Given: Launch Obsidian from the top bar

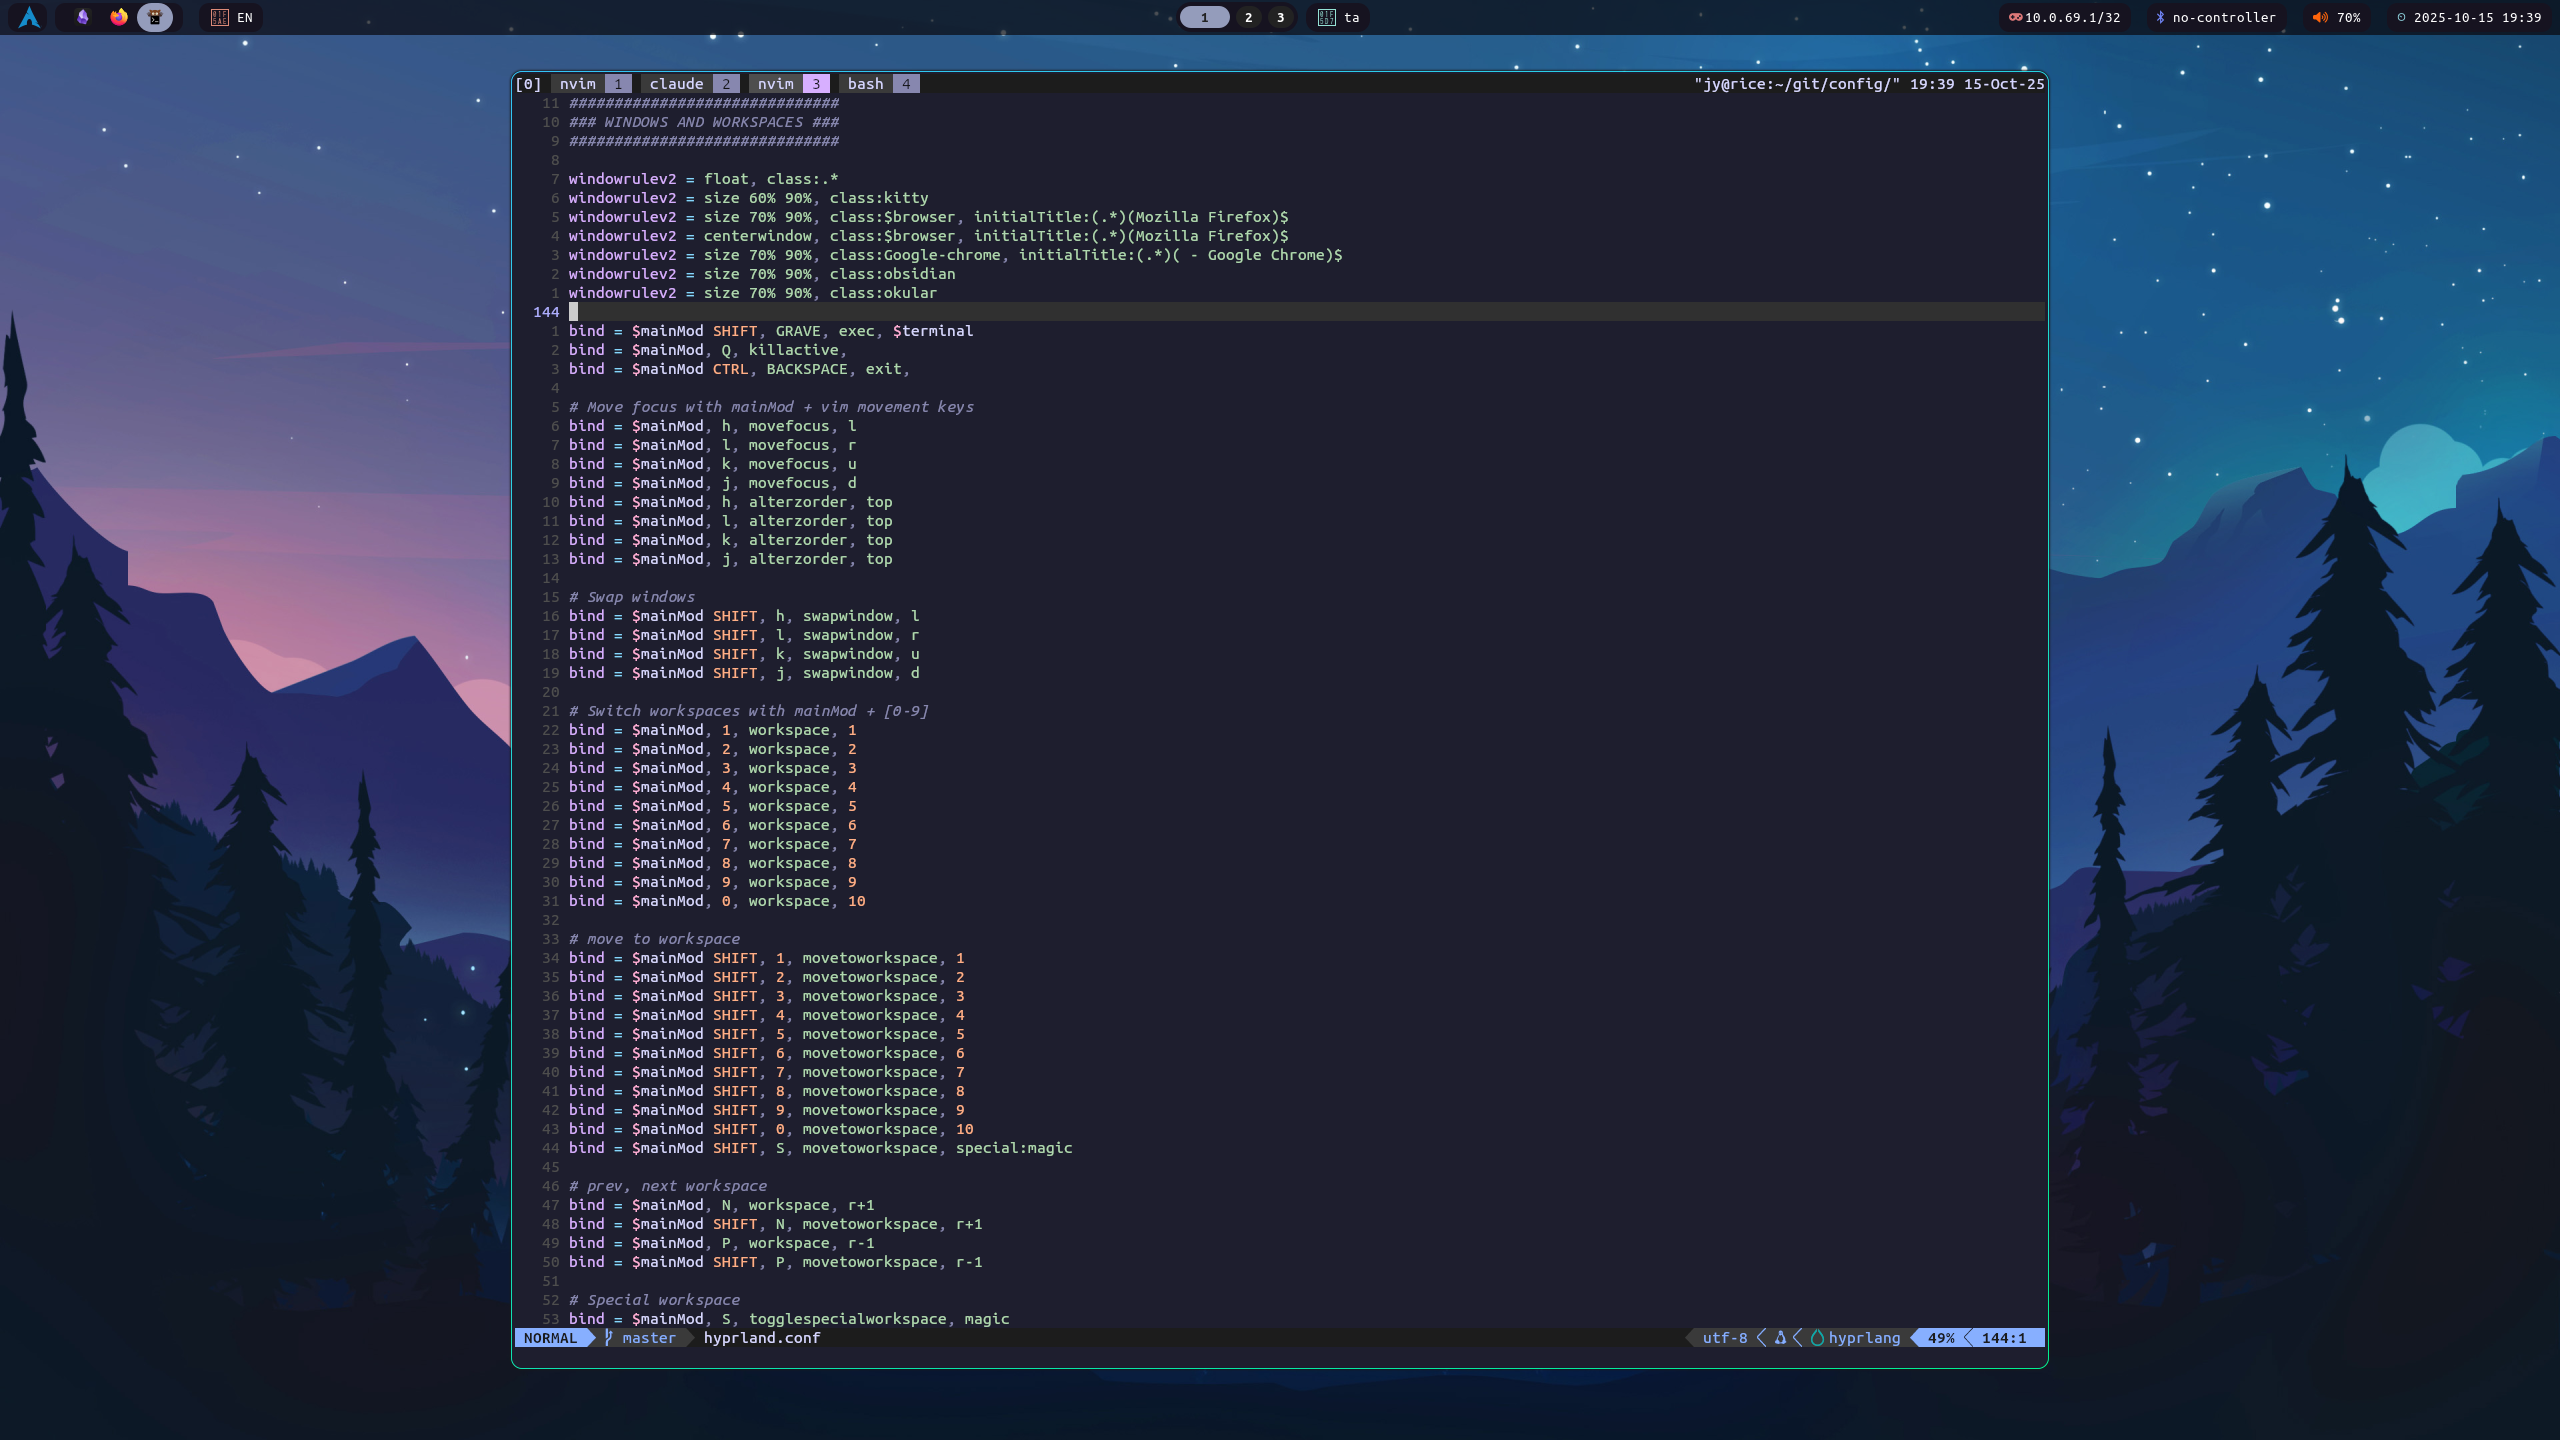Looking at the screenshot, I should (x=83, y=17).
